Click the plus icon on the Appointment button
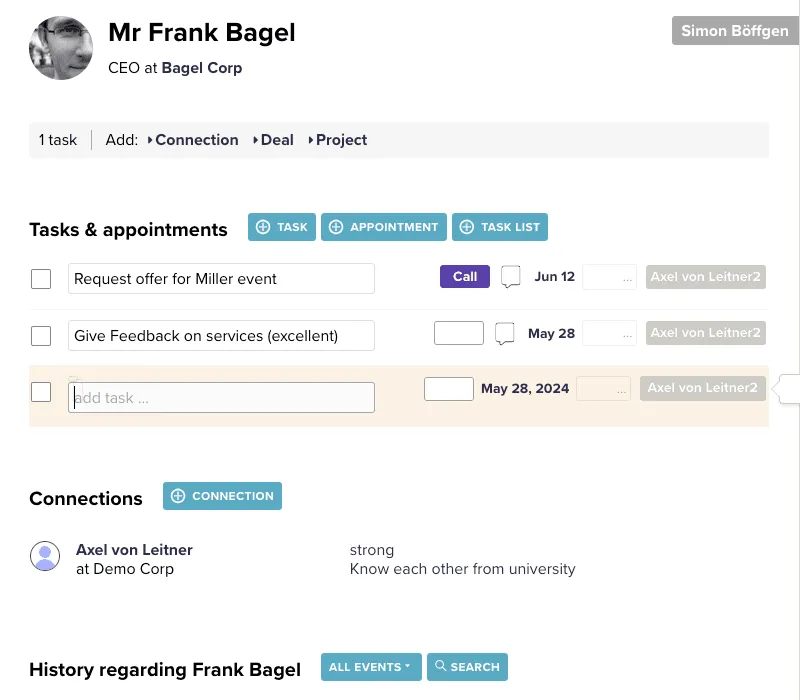The height and width of the screenshot is (700, 800). pos(336,227)
